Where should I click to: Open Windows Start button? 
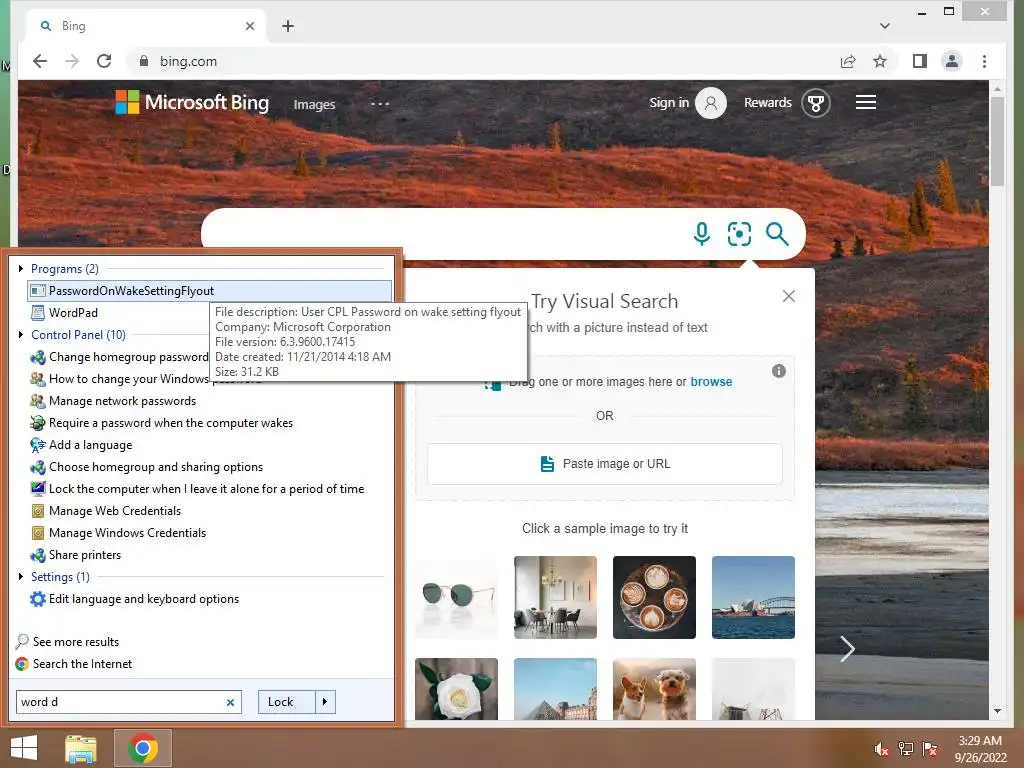pyautogui.click(x=24, y=748)
